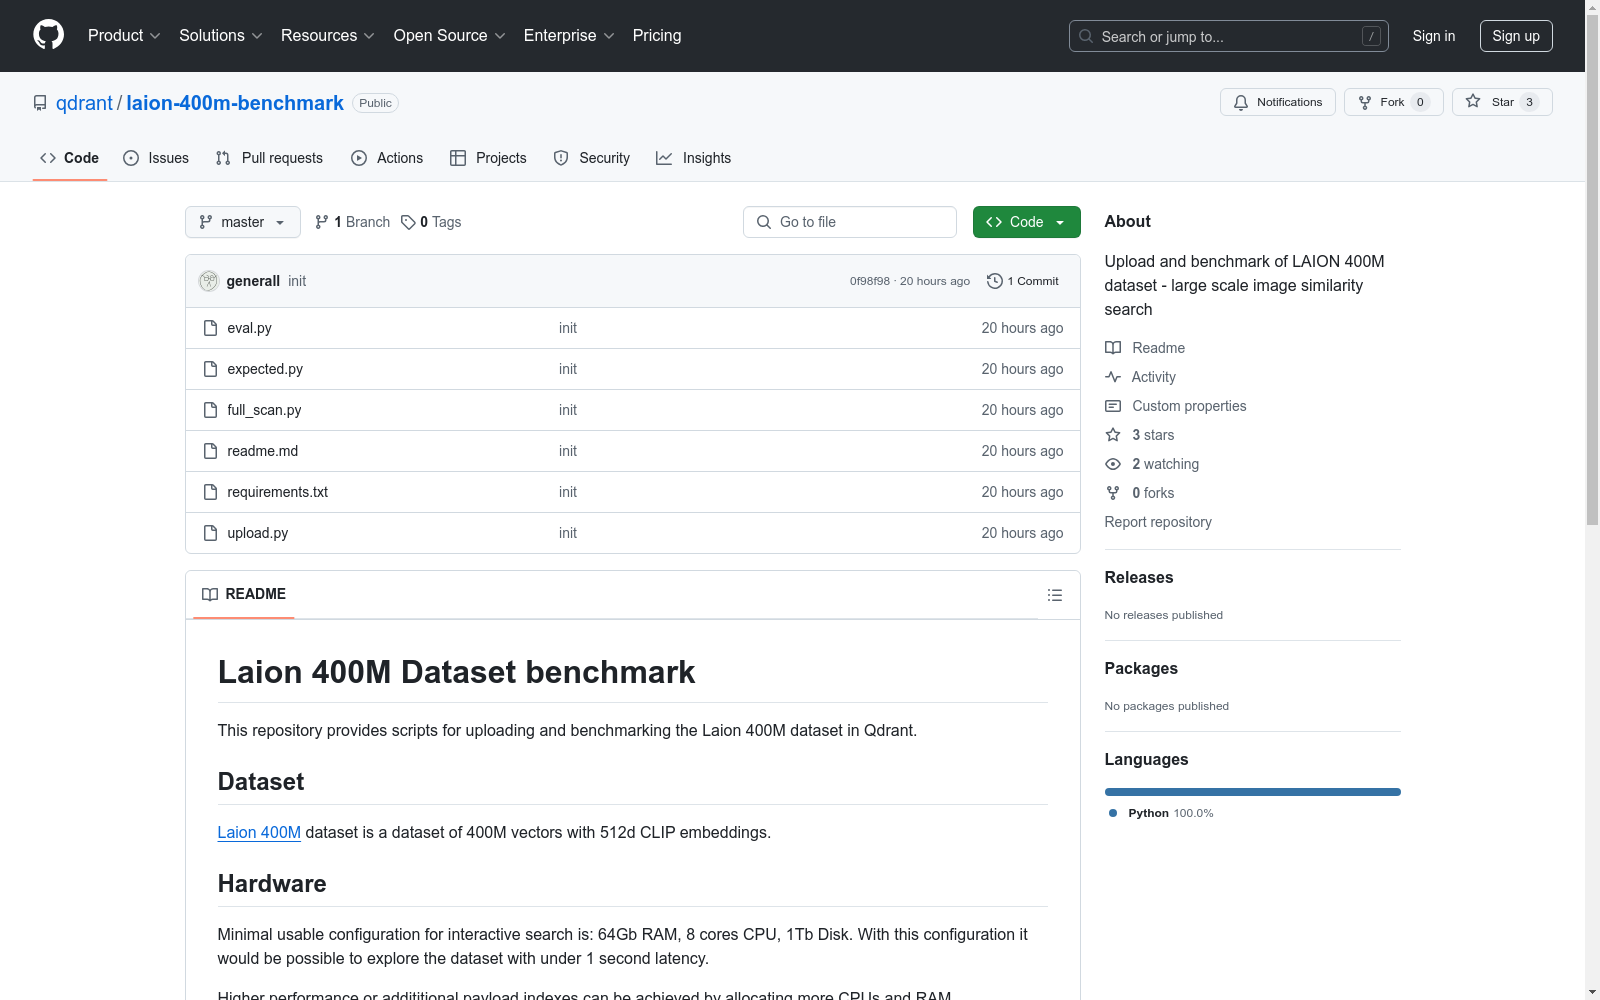Click the Python 100.0% language link

pyautogui.click(x=1161, y=813)
